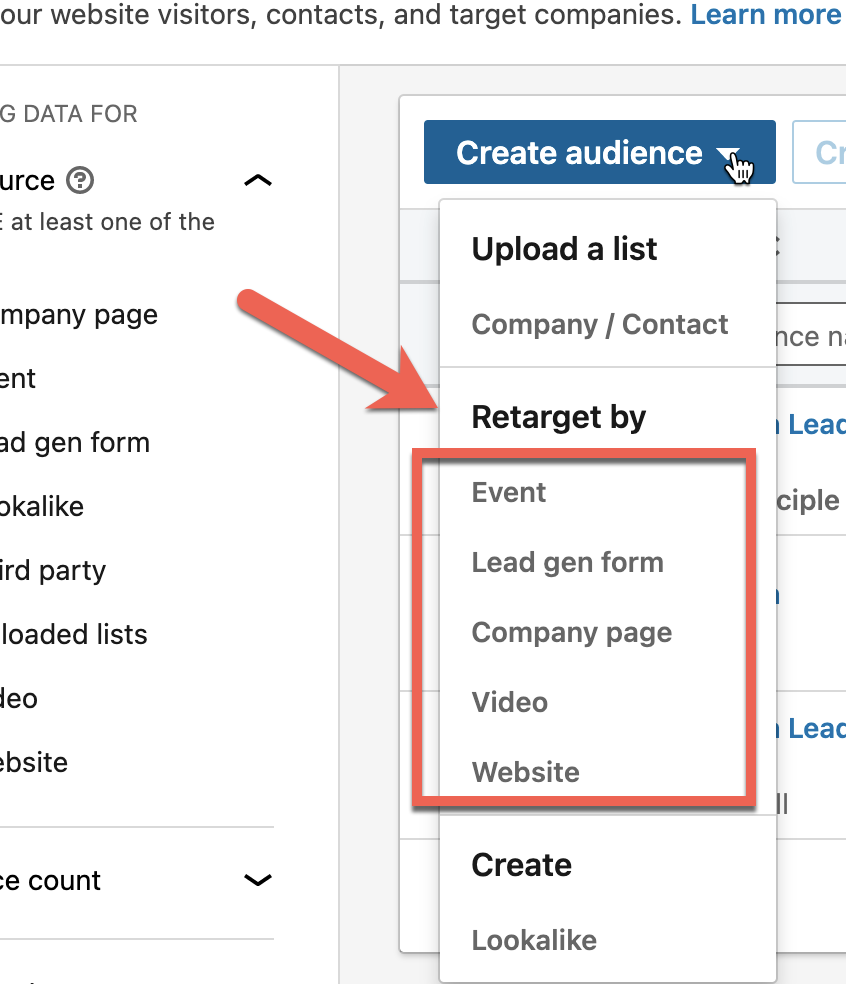Open the Learn more link

(x=766, y=15)
